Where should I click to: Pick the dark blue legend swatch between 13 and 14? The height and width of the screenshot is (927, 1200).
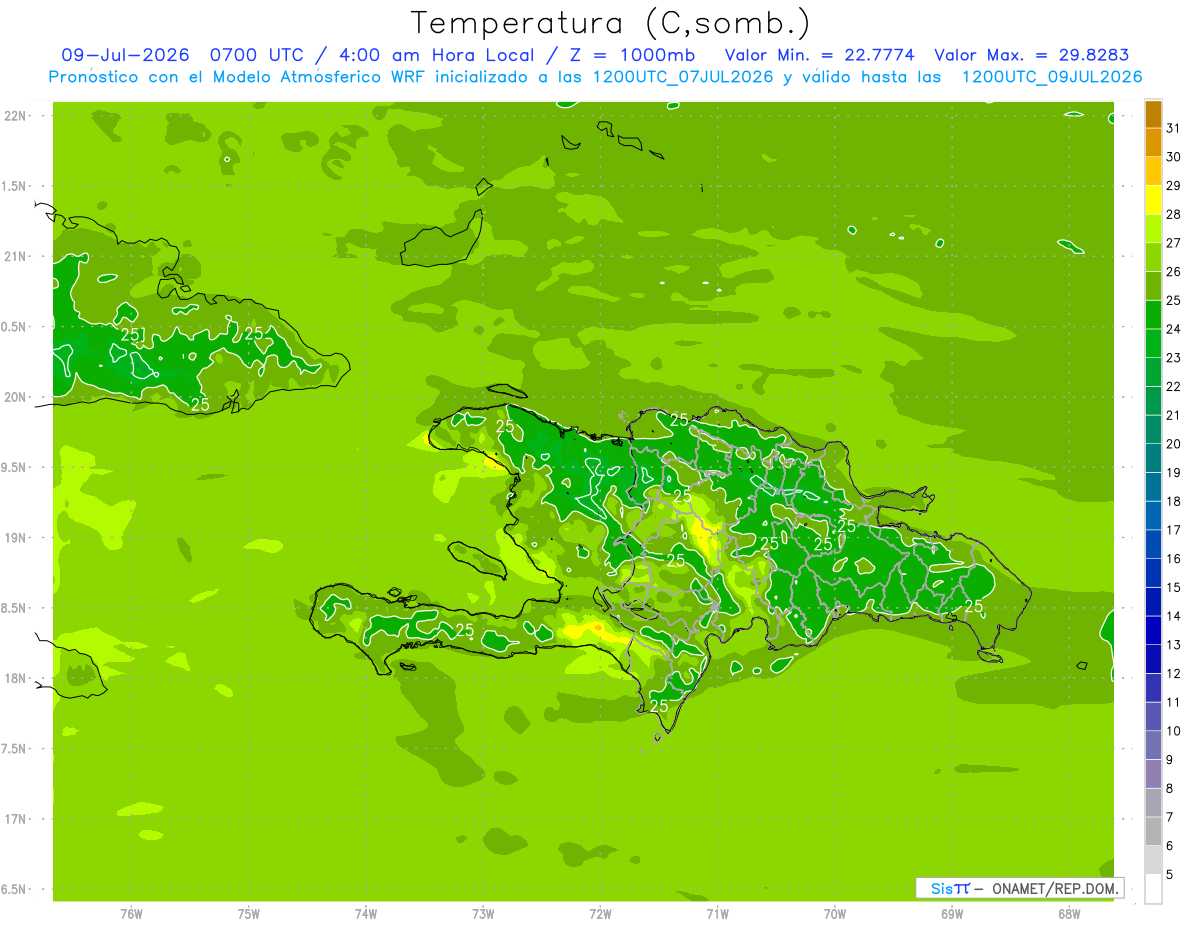(x=1153, y=630)
